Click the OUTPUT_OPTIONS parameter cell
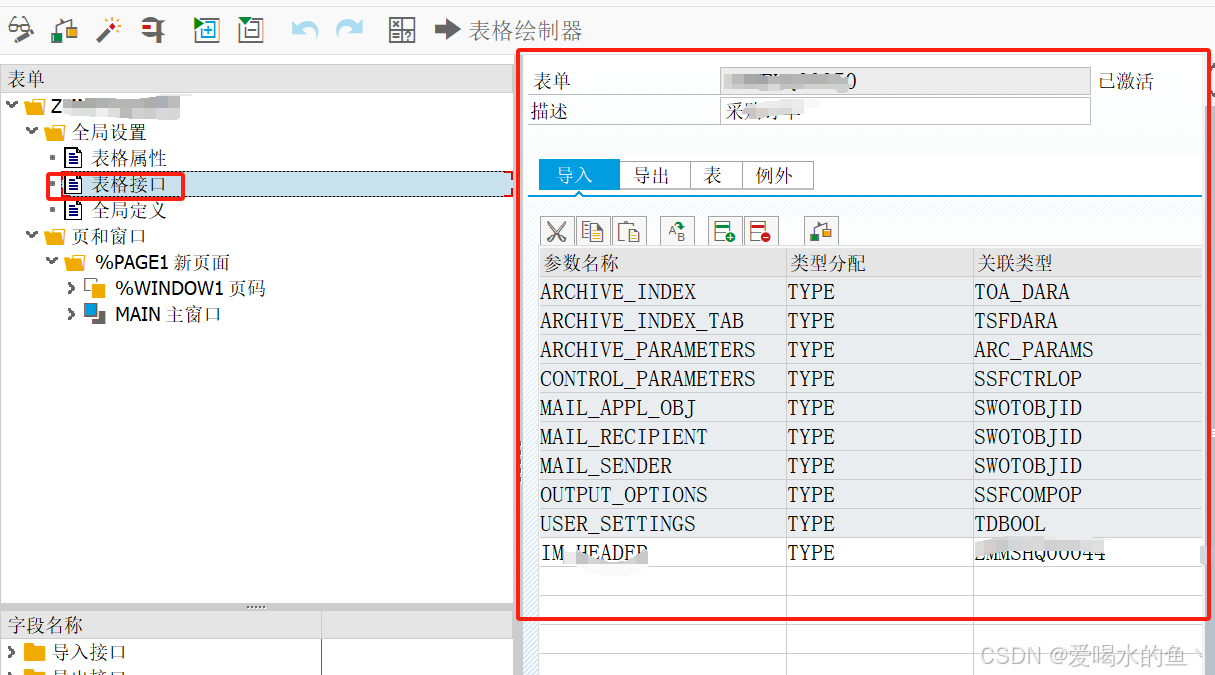 coord(661,495)
